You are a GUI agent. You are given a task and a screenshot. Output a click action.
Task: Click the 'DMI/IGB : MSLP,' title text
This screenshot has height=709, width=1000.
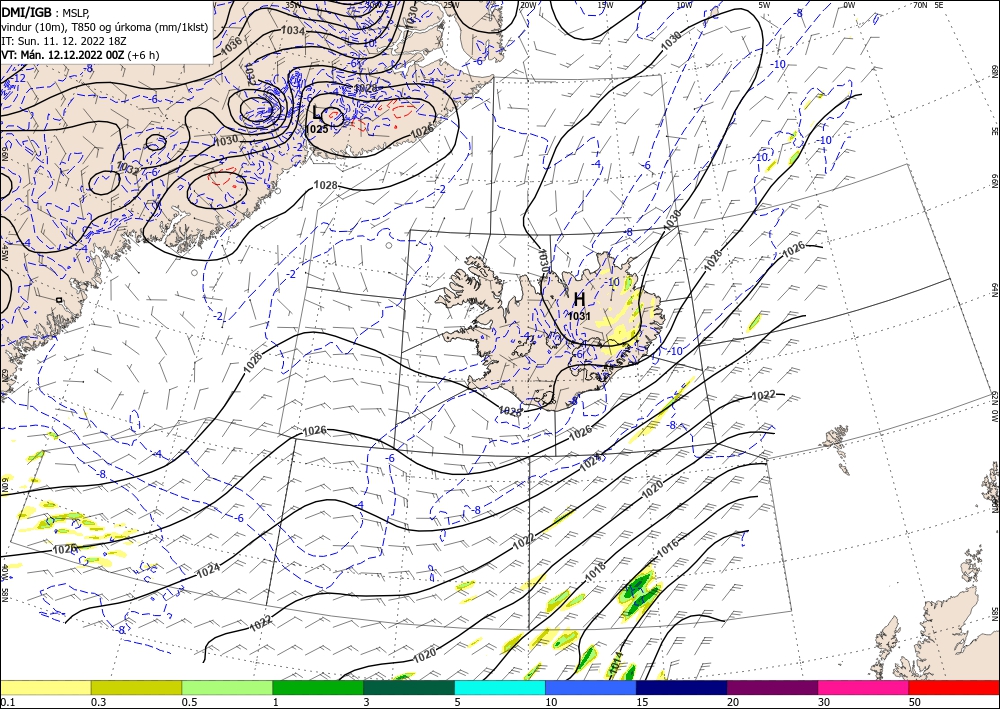[x=45, y=11]
